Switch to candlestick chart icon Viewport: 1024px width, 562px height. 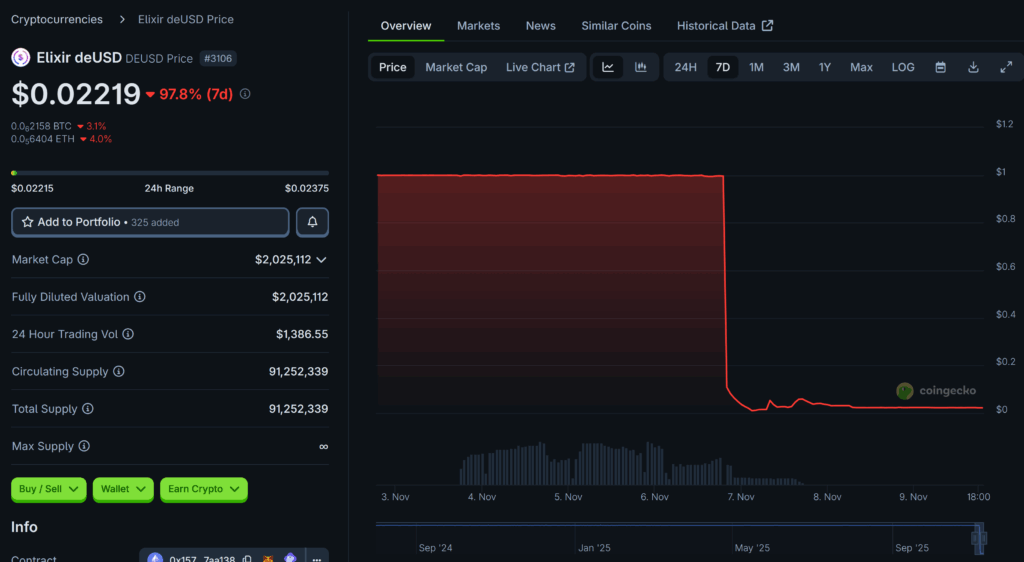(641, 67)
